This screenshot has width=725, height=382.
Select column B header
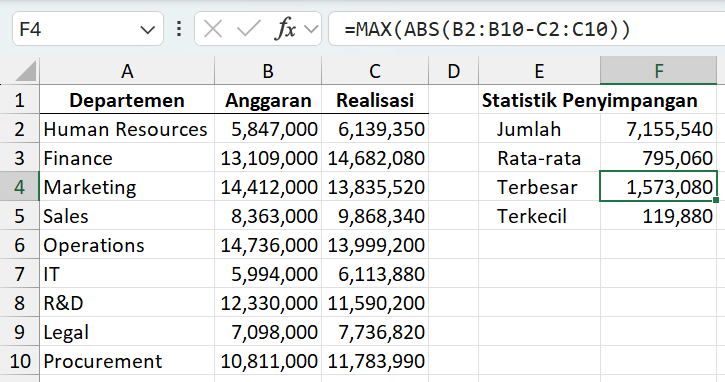point(268,71)
